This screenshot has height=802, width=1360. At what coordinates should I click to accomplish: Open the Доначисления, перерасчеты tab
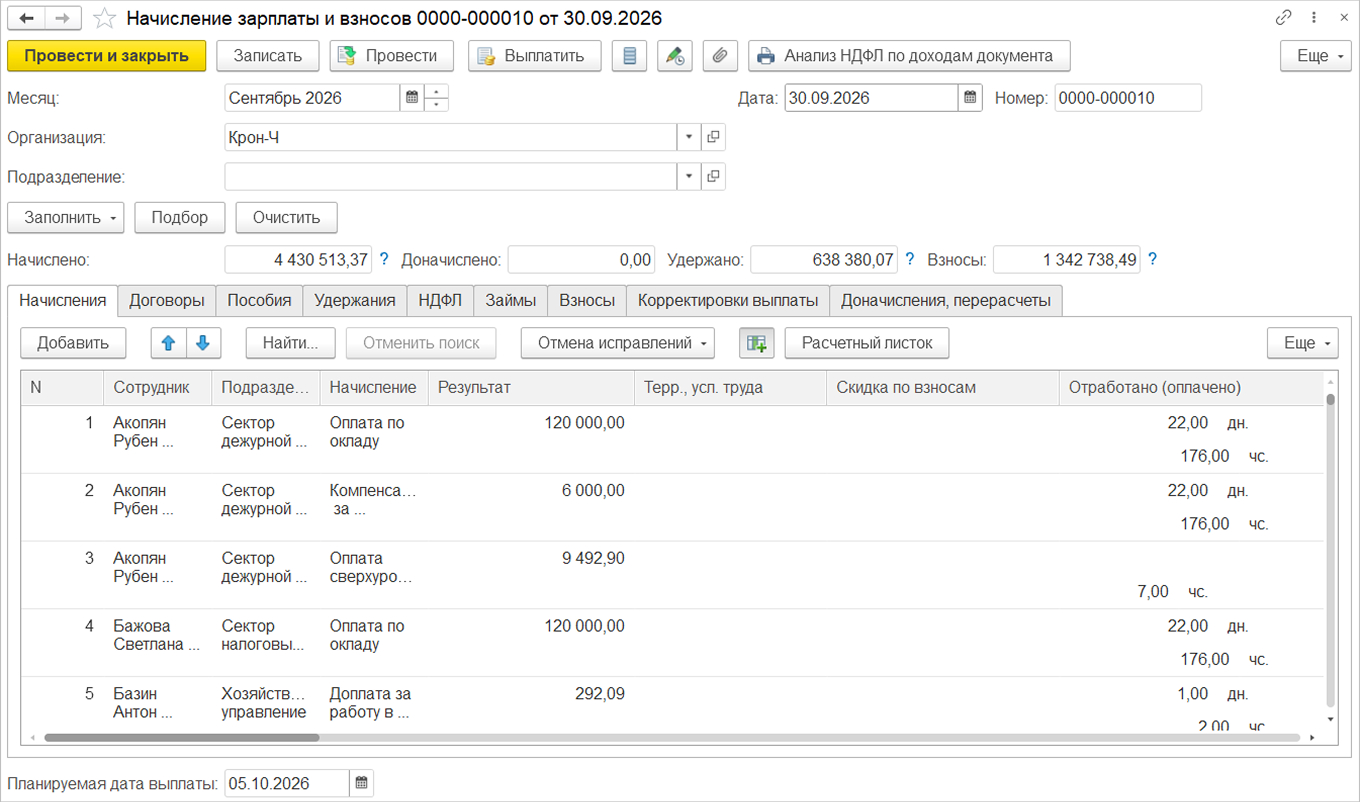(x=946, y=300)
